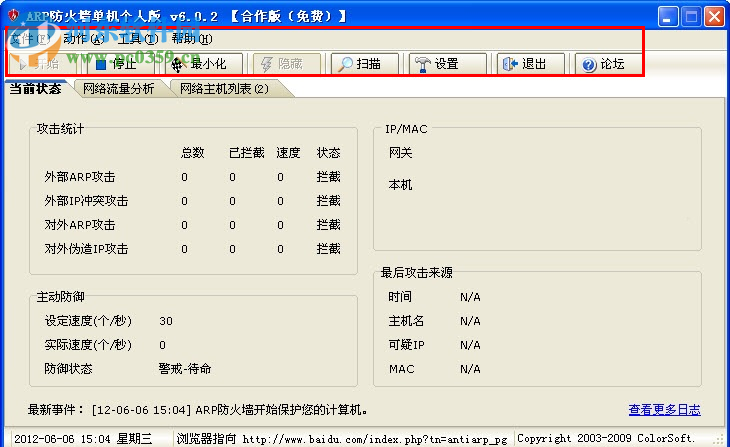The height and width of the screenshot is (447, 730).
Task: Click the 拦截 status of 对外伪造IP攻击
Action: click(x=328, y=249)
